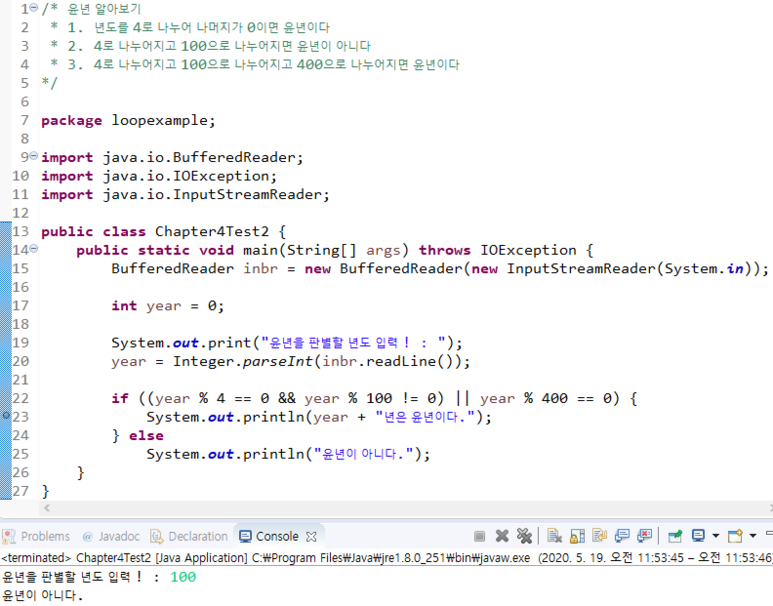This screenshot has height=606, width=773.
Task: Click 'package' keyword on line 7
Action: 71,121
